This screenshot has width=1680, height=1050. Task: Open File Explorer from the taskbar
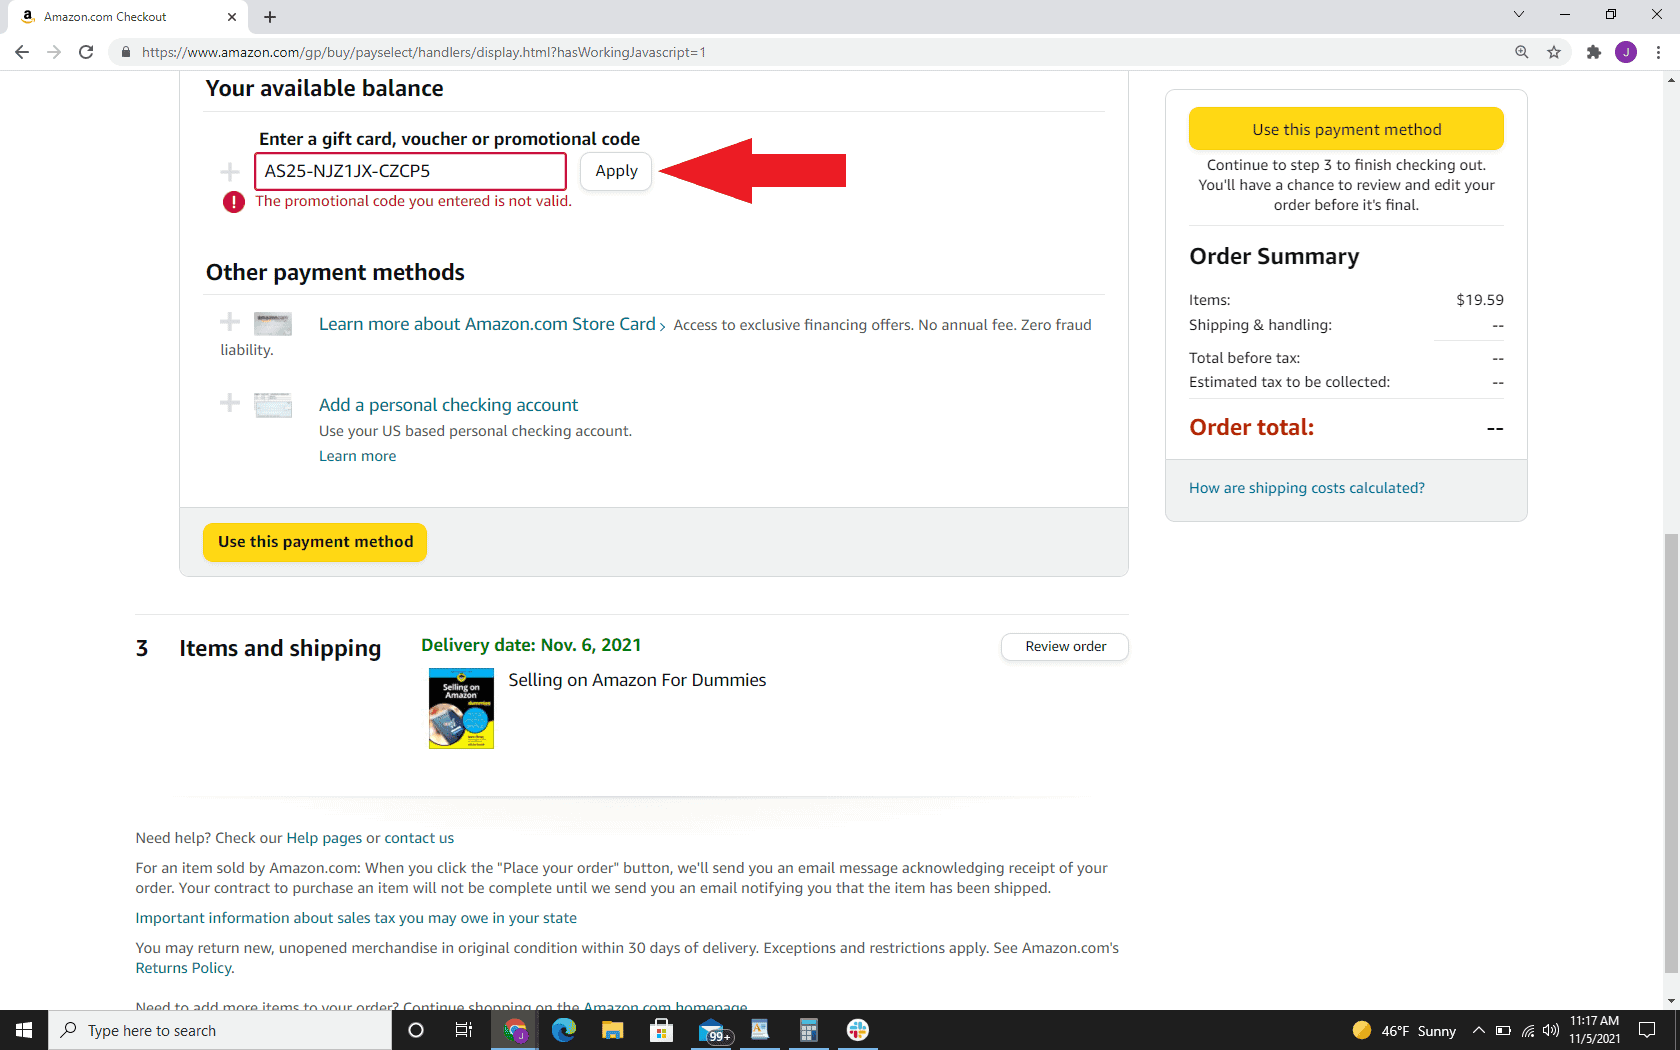pyautogui.click(x=612, y=1030)
